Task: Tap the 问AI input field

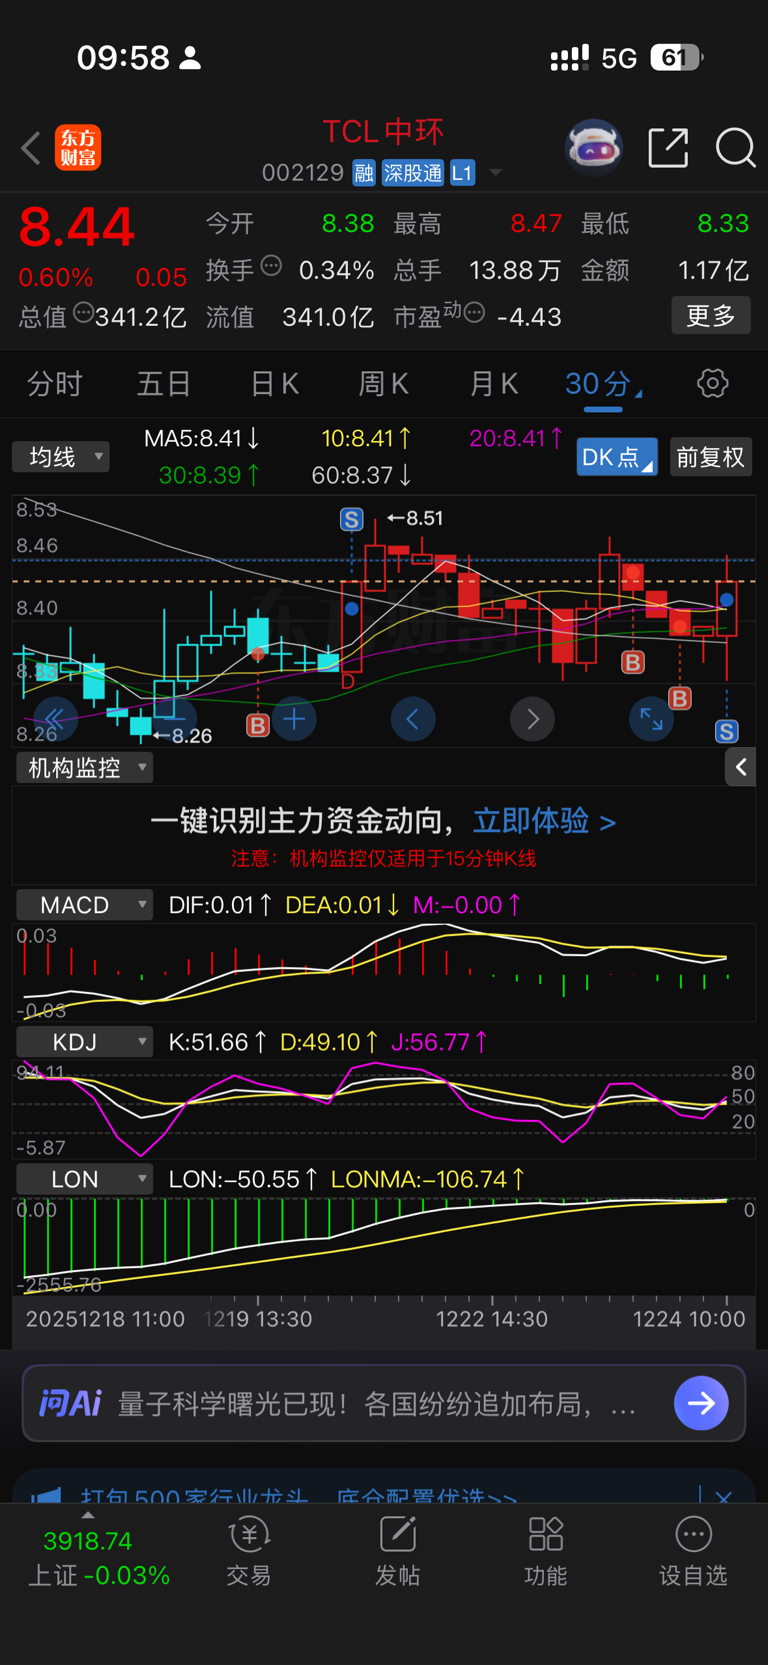Action: coord(384,1403)
